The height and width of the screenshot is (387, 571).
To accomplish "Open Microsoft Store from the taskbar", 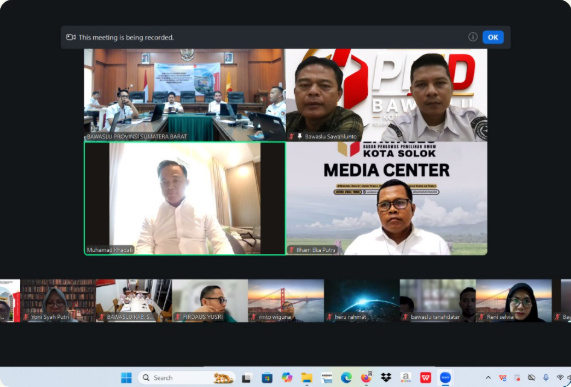I will pos(267,378).
